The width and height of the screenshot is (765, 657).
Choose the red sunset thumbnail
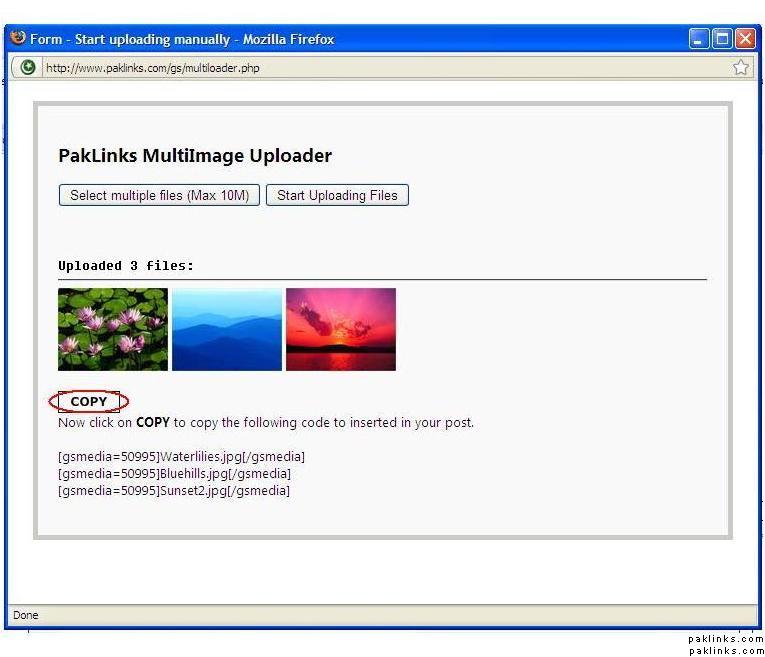[341, 329]
